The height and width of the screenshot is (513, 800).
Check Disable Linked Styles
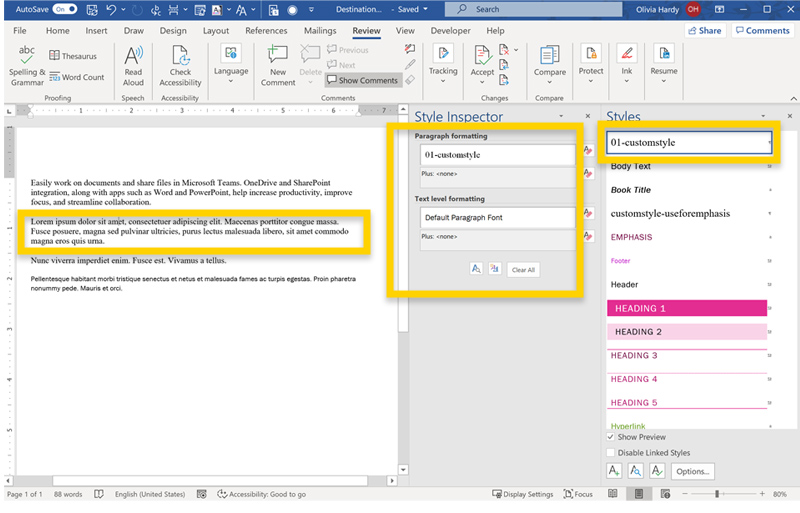[612, 453]
